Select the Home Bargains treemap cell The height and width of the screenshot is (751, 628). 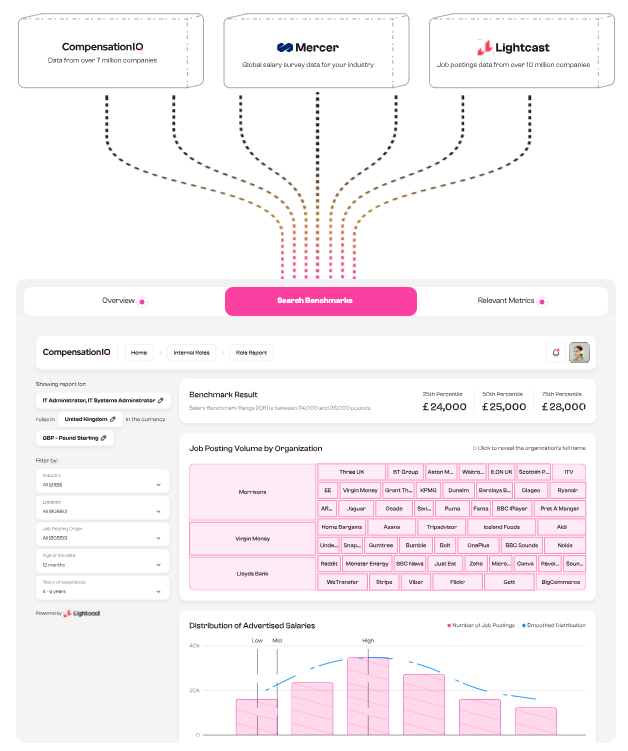342,527
